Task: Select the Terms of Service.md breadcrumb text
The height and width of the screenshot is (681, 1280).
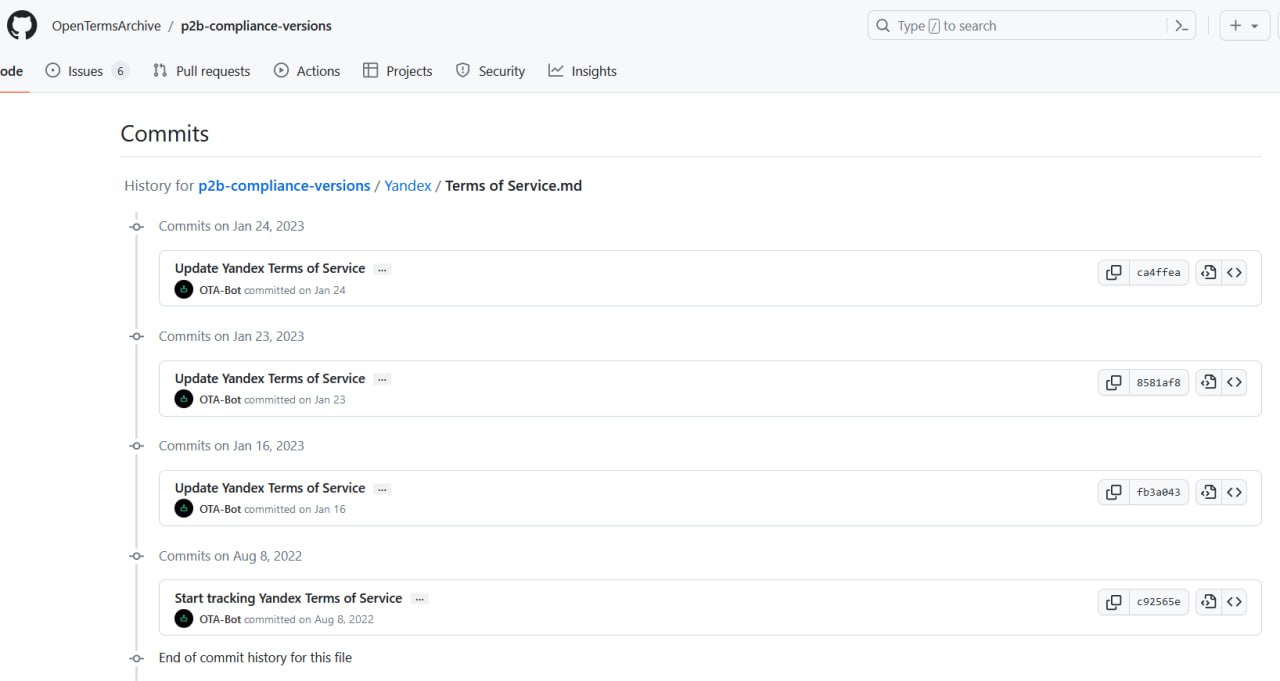Action: 513,186
